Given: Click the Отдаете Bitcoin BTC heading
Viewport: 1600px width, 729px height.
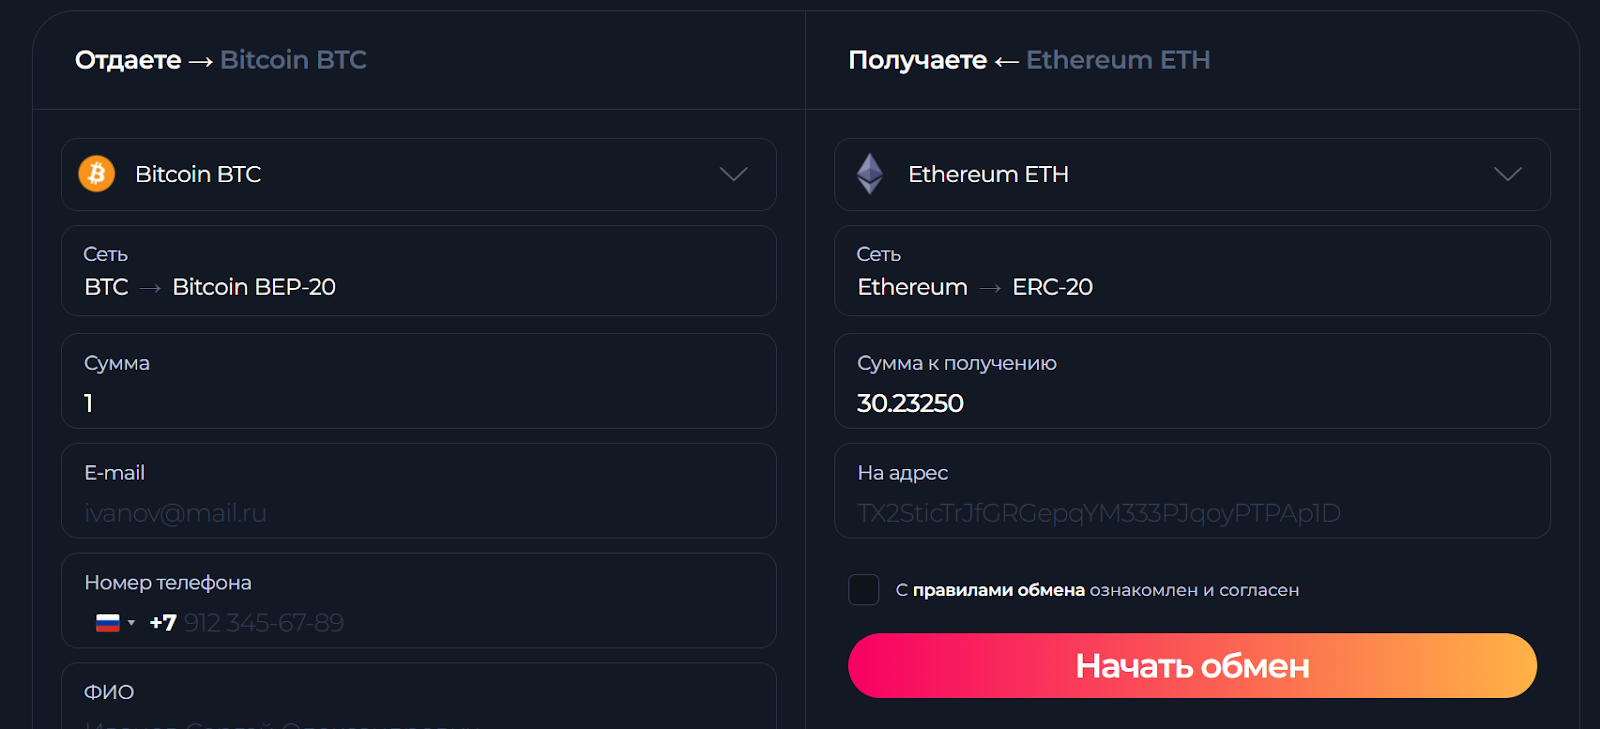Looking at the screenshot, I should tap(221, 60).
